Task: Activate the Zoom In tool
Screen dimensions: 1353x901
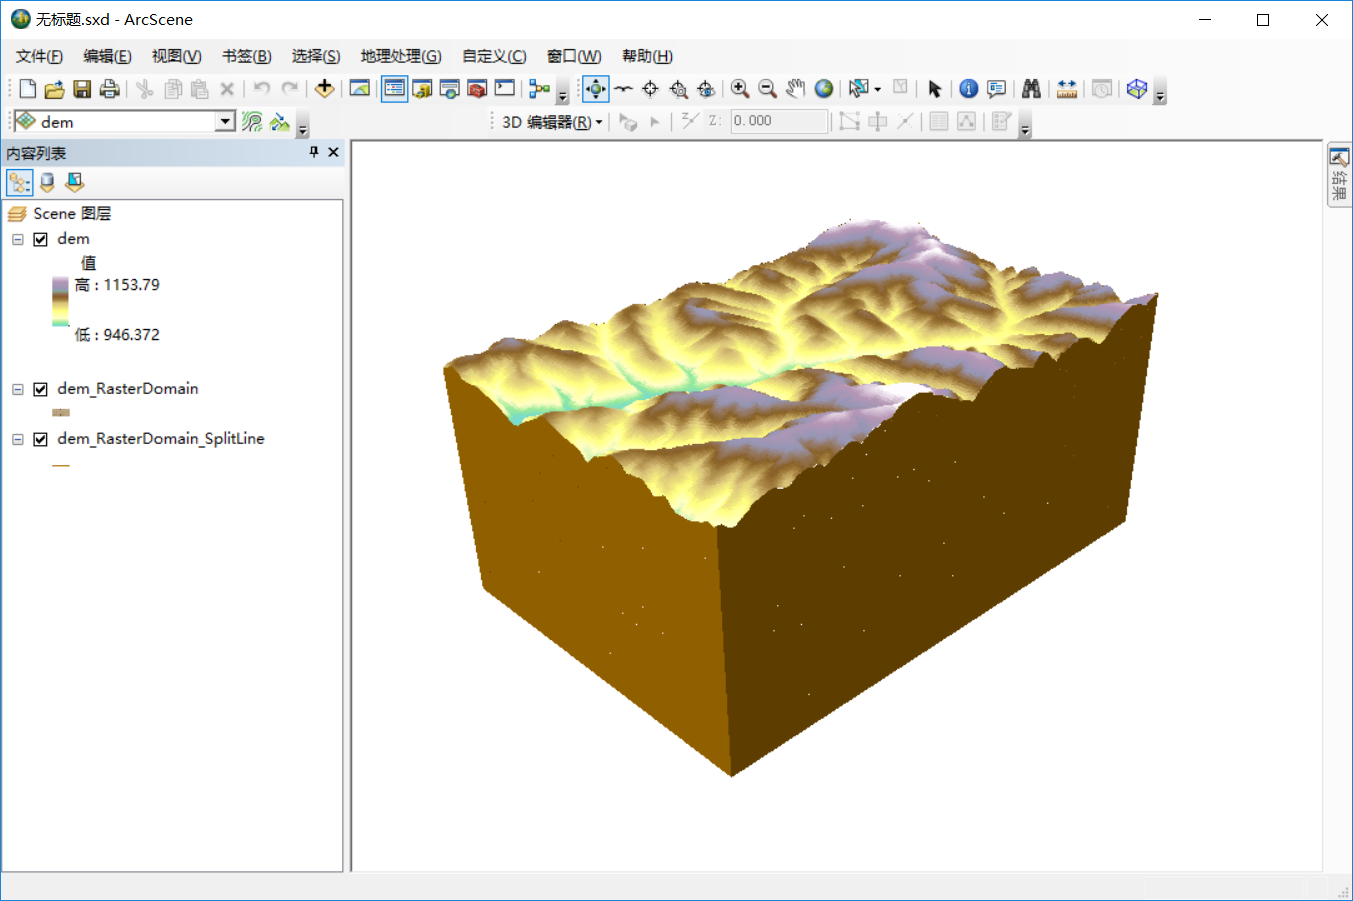Action: [740, 89]
